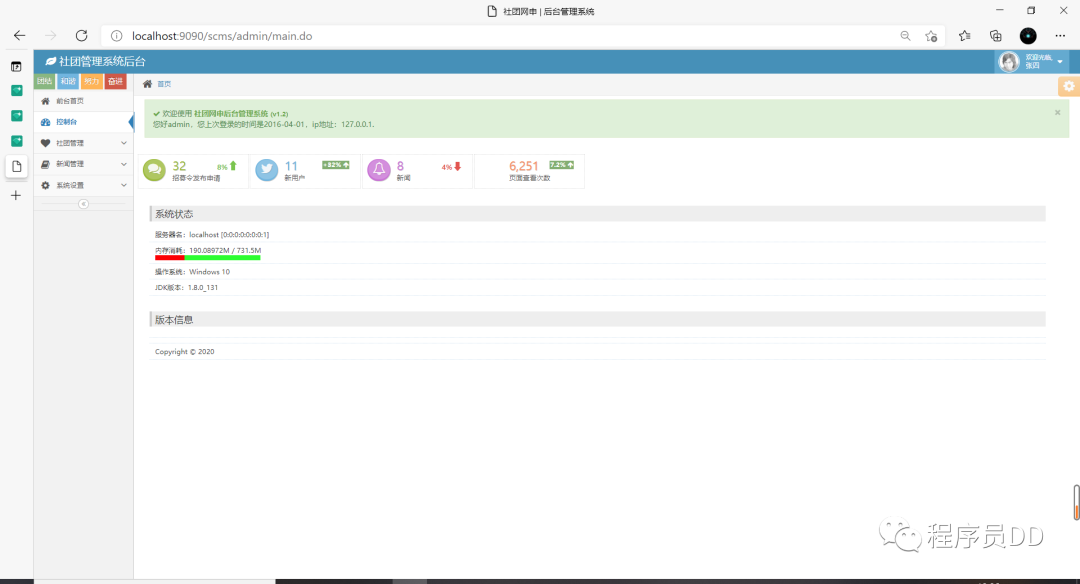The width and height of the screenshot is (1080, 584).
Task: Click the blue Twitter bird icon for 新用户
Action: [x=267, y=169]
